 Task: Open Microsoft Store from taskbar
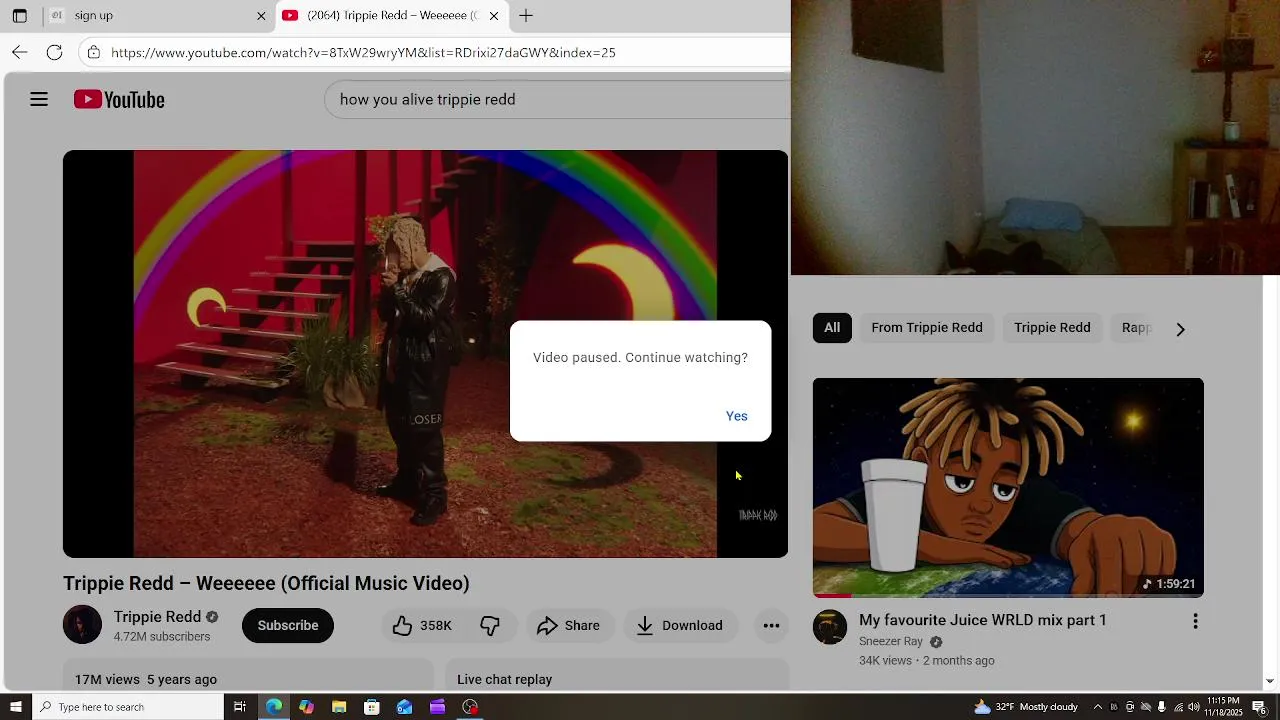(x=372, y=707)
